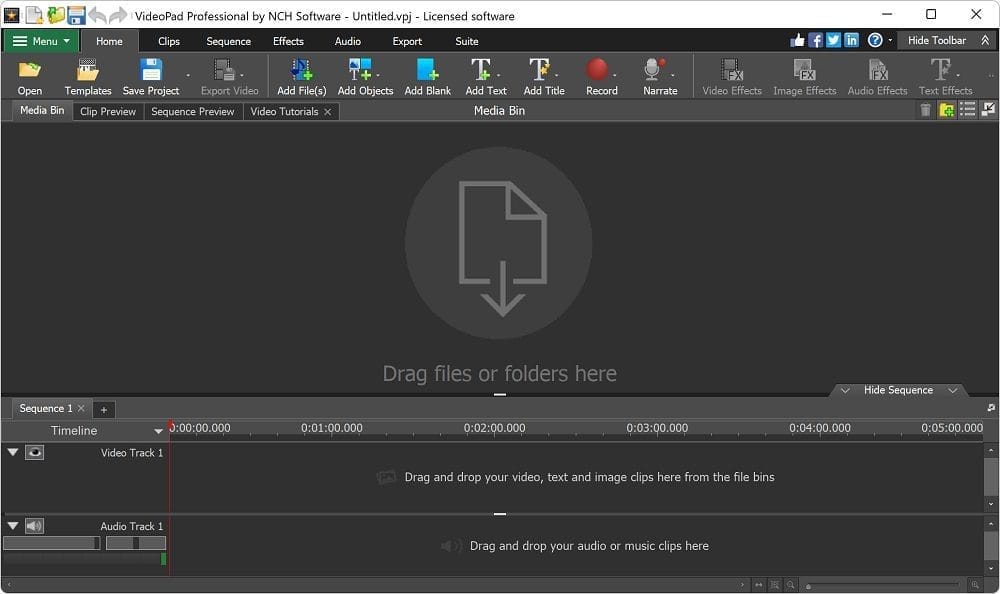Viewport: 1000px width, 594px height.
Task: Click the timeline zoom out magnifier
Action: click(x=791, y=584)
